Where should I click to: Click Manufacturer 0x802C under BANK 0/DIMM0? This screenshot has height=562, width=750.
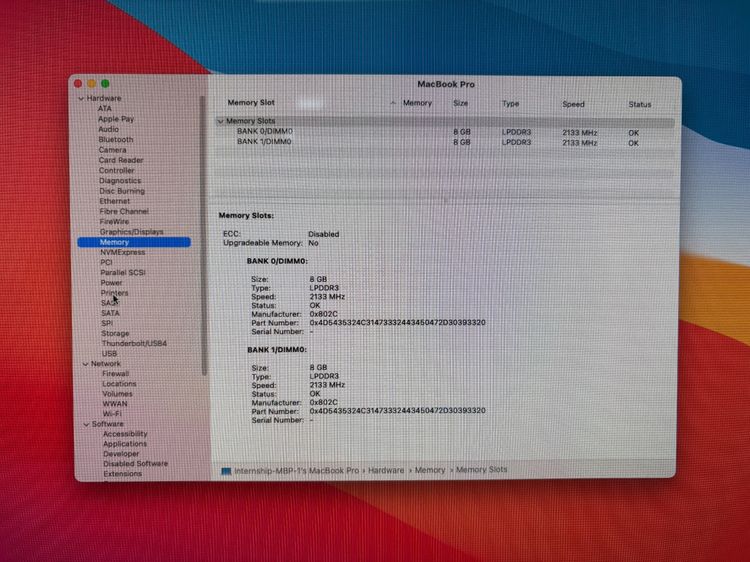tap(323, 314)
